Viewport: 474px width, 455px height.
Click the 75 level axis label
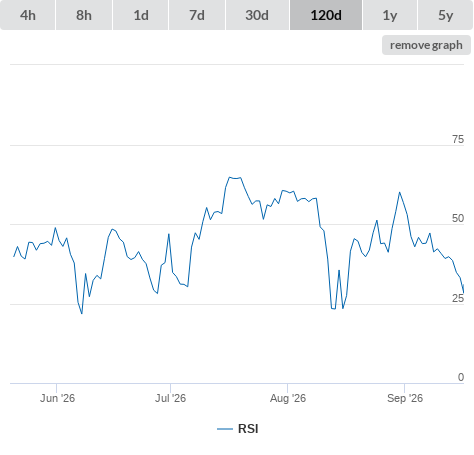458,139
